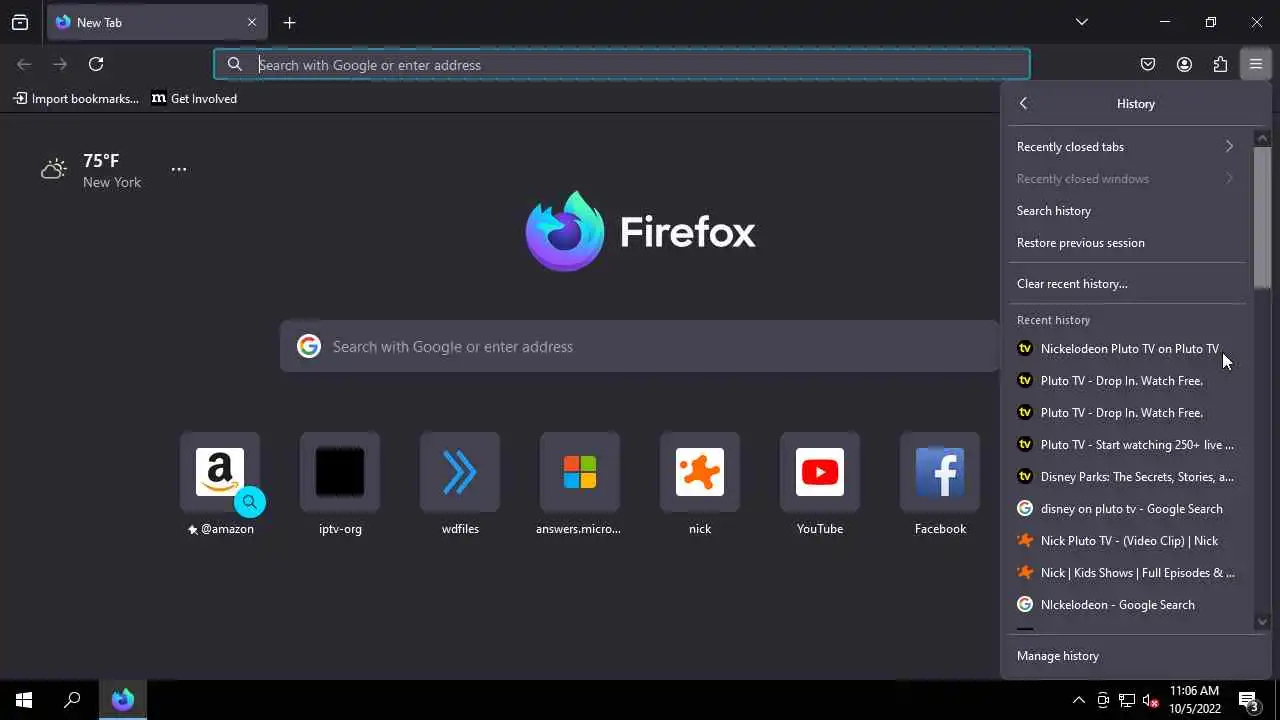This screenshot has height=720, width=1280.
Task: Choose Clear recent history option
Action: [1127, 283]
